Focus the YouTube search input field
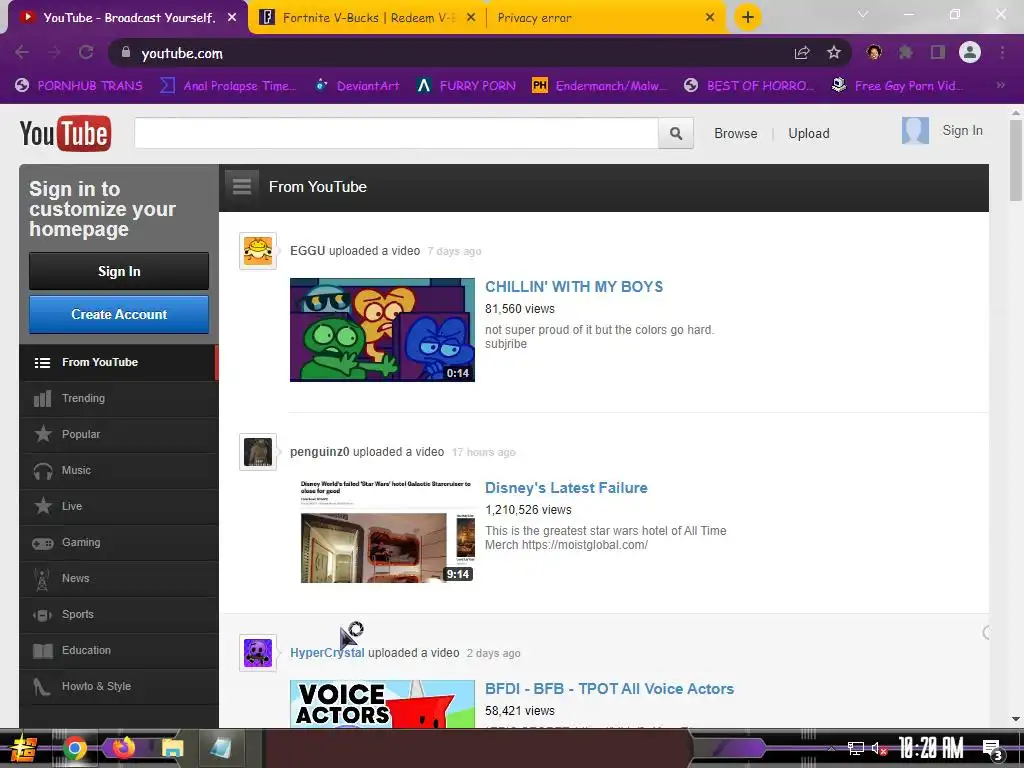This screenshot has width=1024, height=768. [x=396, y=133]
